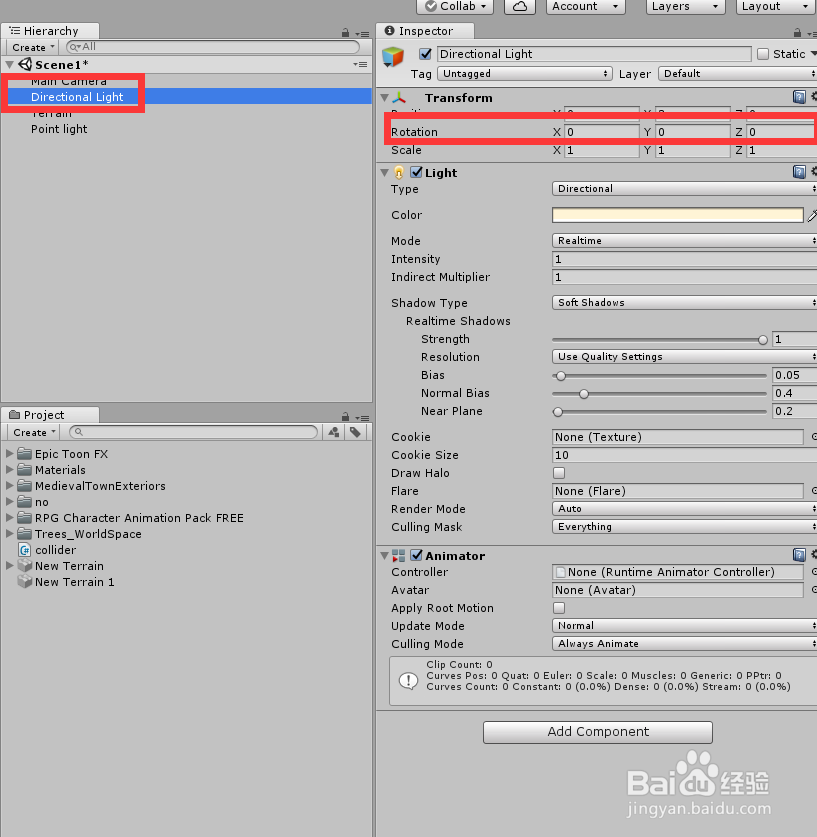The width and height of the screenshot is (817, 837).
Task: Click the Collab button in the toolbar
Action: 455,7
